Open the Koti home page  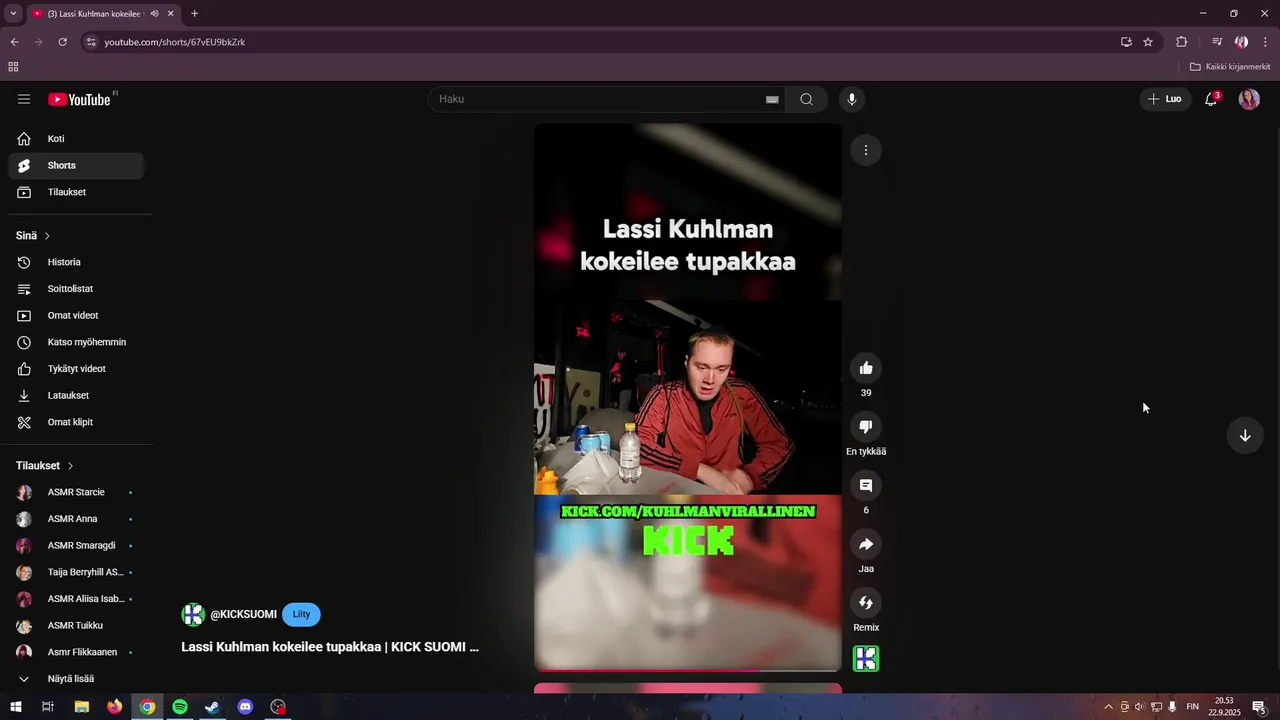click(76, 139)
